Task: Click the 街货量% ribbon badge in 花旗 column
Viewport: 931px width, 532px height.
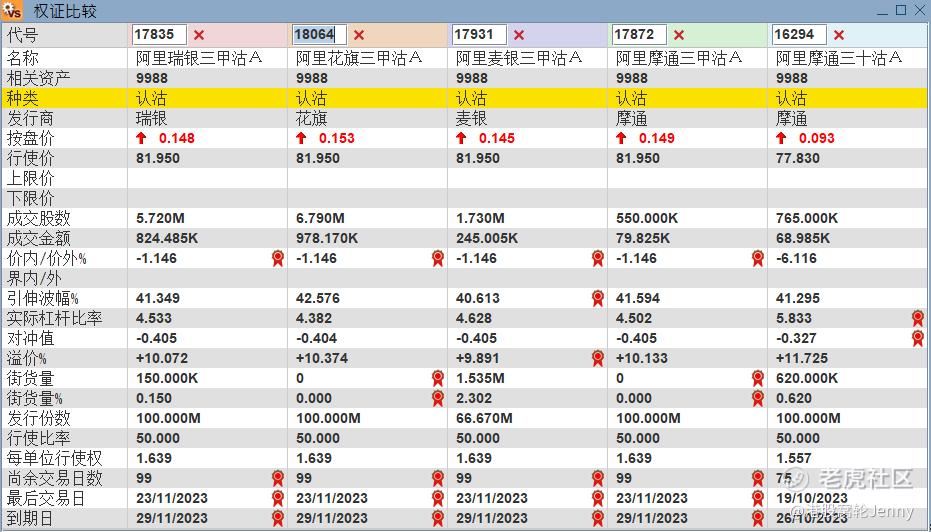Action: click(x=438, y=398)
